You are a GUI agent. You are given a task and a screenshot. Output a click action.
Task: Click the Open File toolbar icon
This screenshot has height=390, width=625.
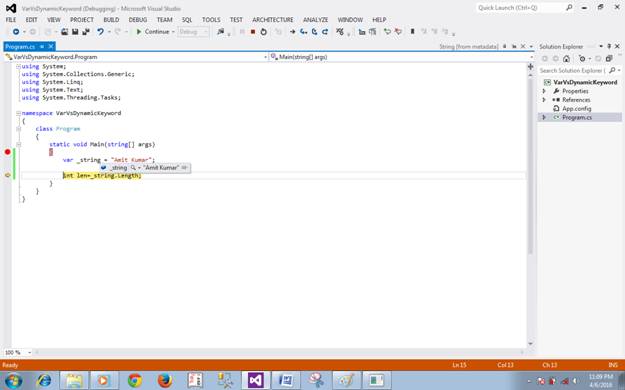[x=64, y=32]
